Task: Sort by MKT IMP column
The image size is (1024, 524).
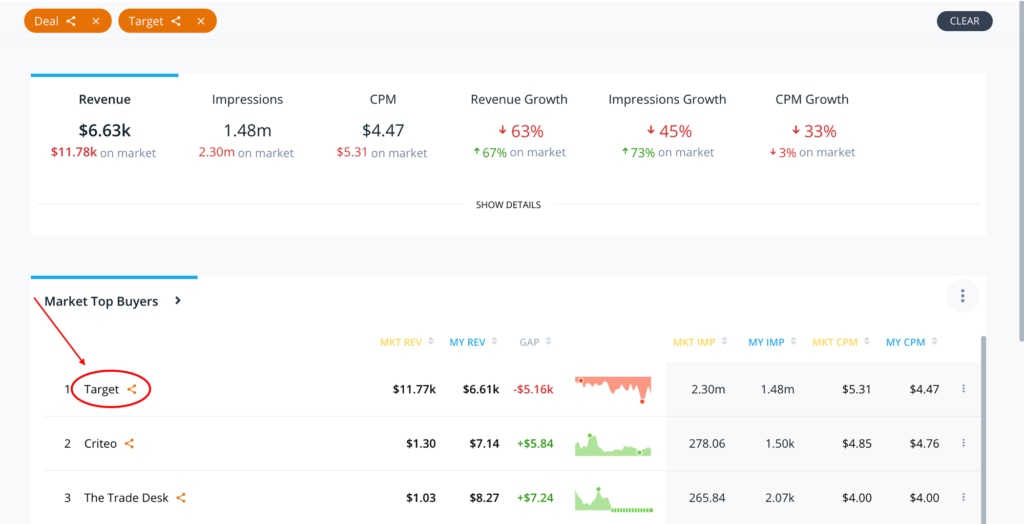Action: pos(699,342)
